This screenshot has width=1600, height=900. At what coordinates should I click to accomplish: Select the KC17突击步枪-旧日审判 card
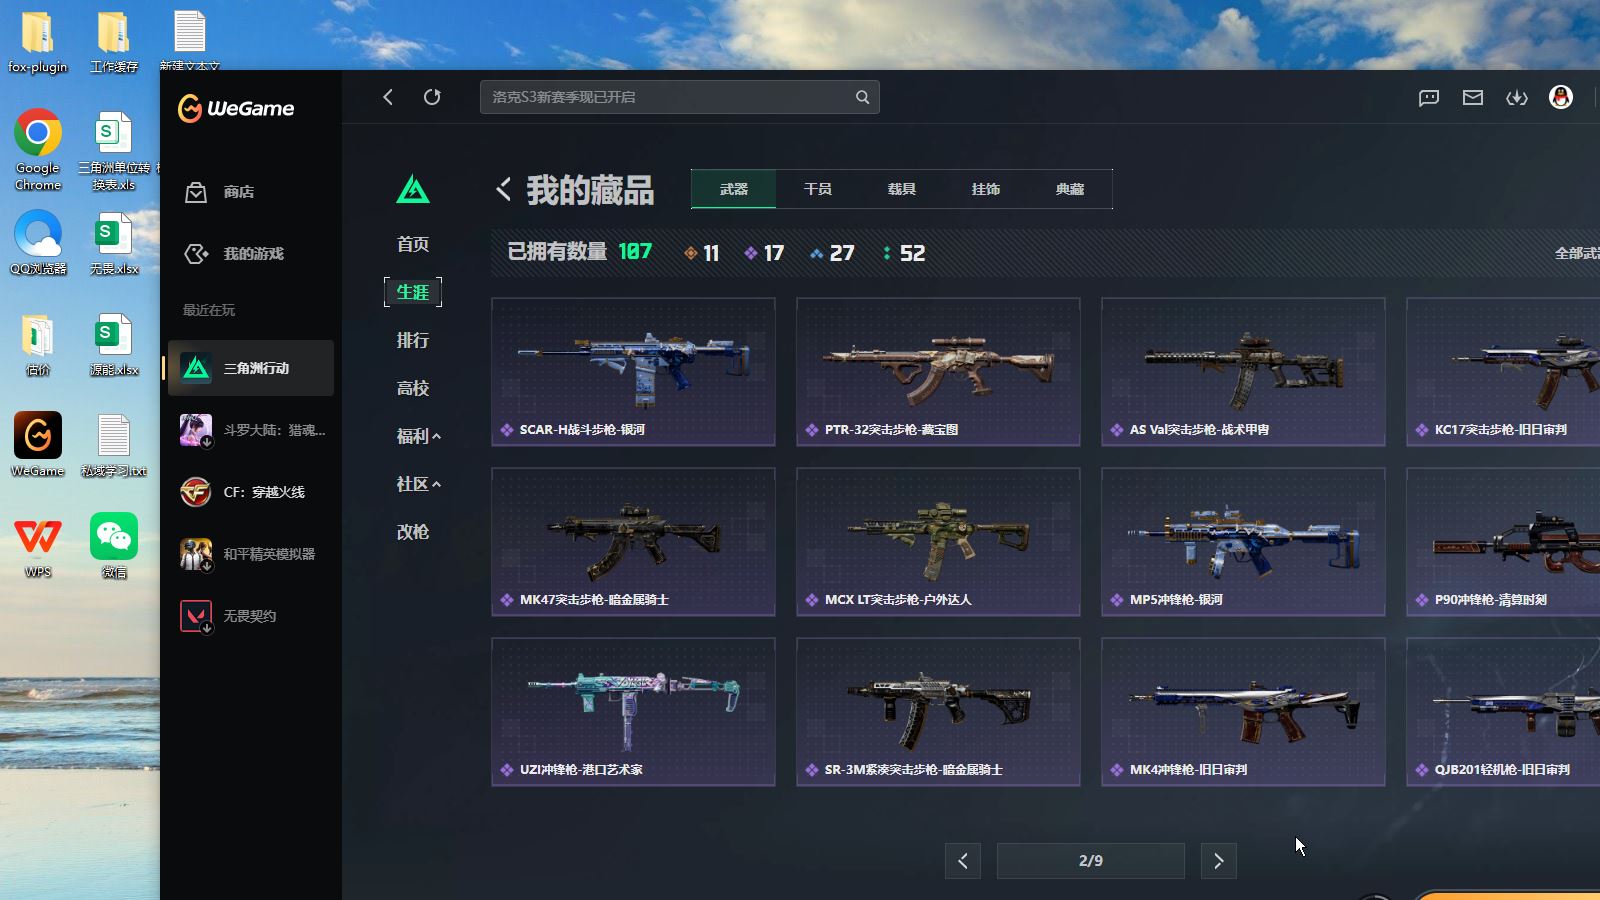pyautogui.click(x=1503, y=372)
